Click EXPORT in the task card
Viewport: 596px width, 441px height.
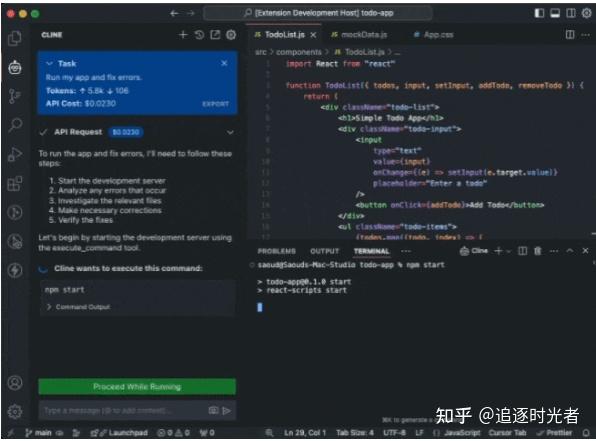tap(216, 104)
